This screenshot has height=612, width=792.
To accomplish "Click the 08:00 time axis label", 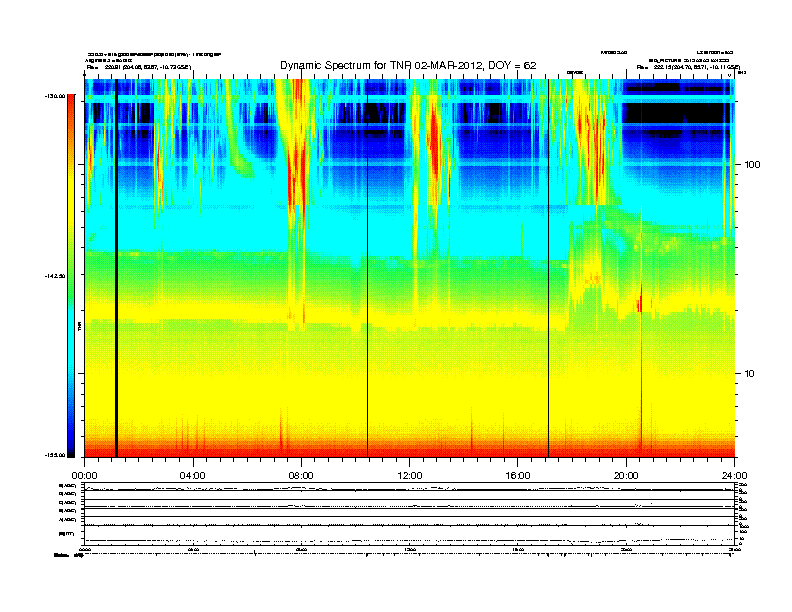I will (301, 476).
